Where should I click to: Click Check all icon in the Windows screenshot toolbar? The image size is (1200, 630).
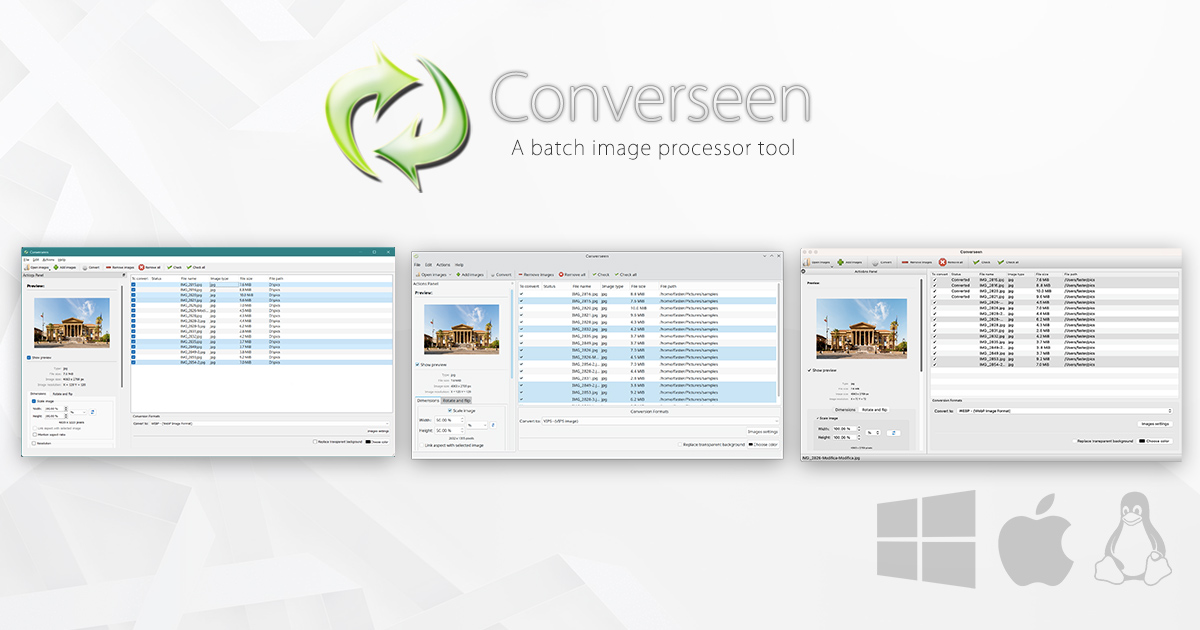189,268
